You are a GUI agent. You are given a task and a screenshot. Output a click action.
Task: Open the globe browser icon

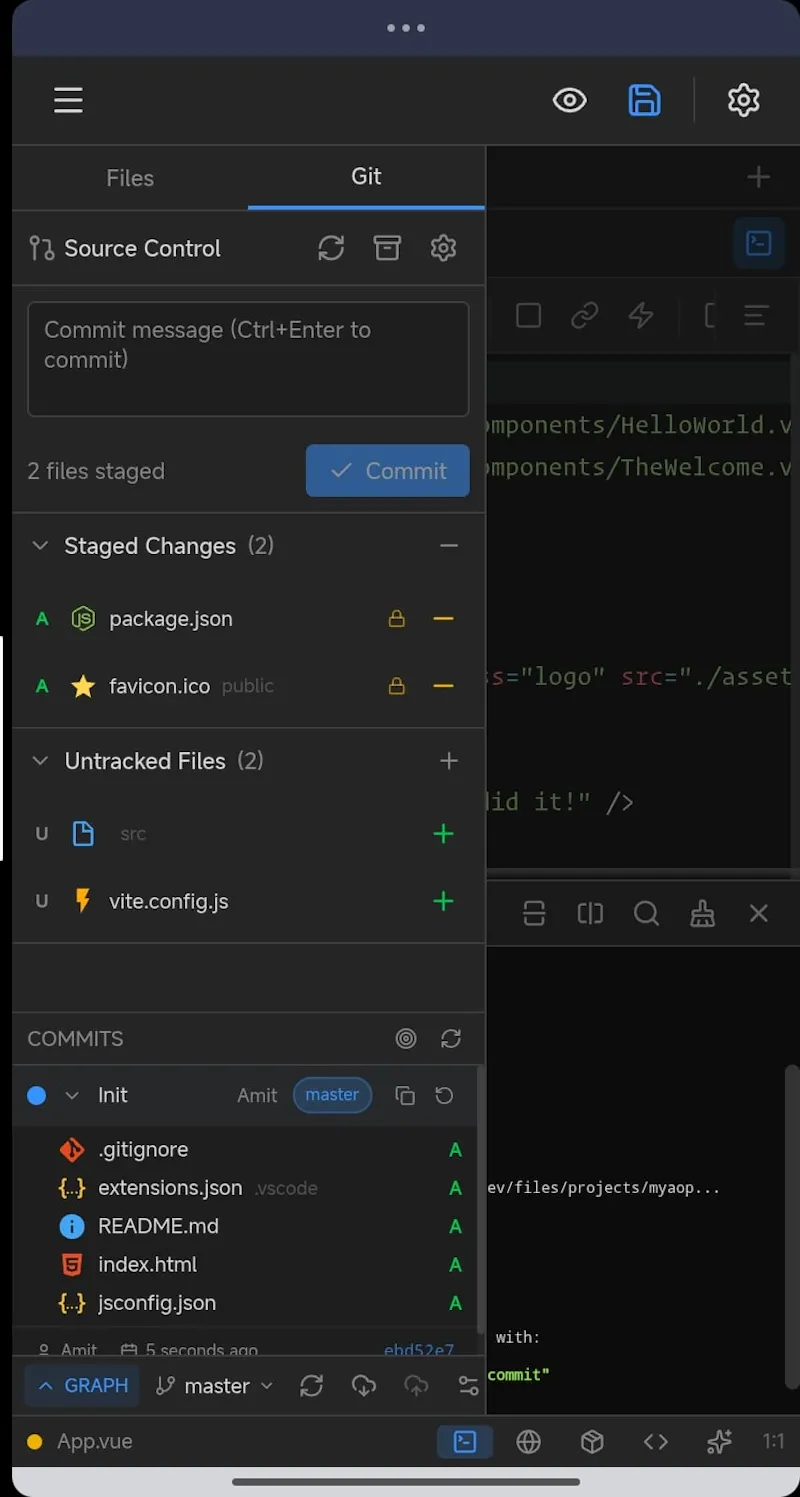tap(529, 1442)
